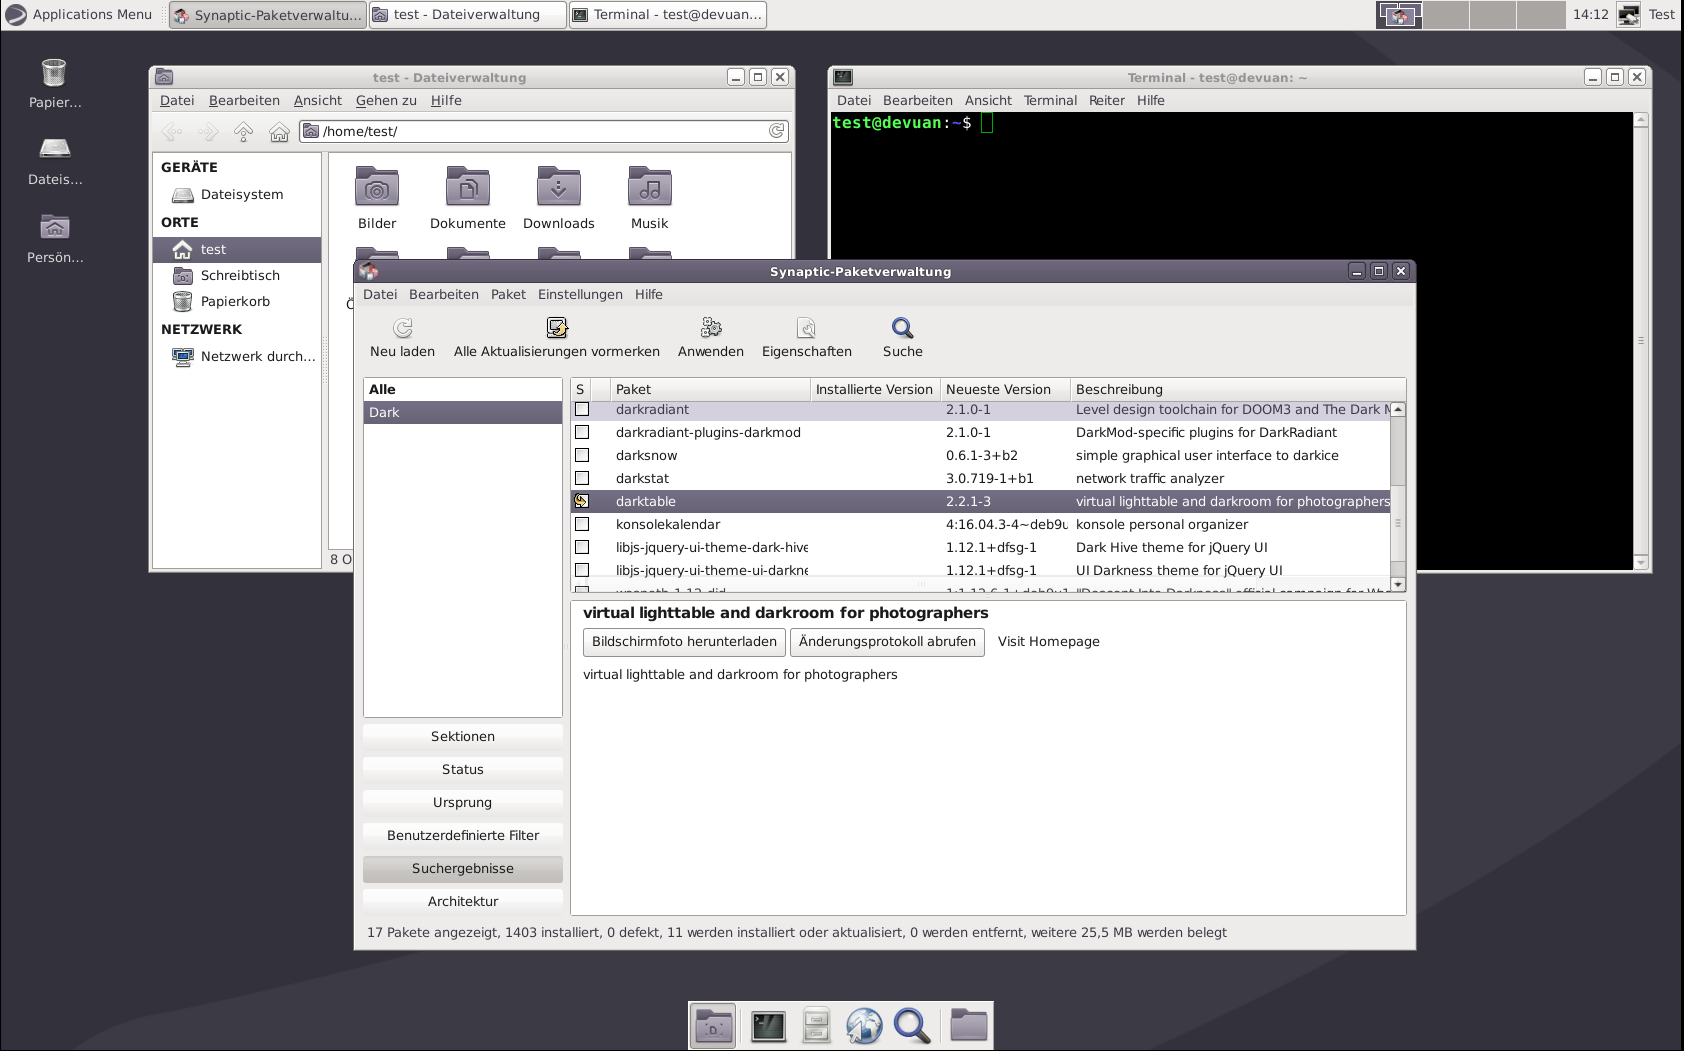The image size is (1684, 1051).
Task: Open Eigenschaften package properties icon
Action: tap(806, 328)
